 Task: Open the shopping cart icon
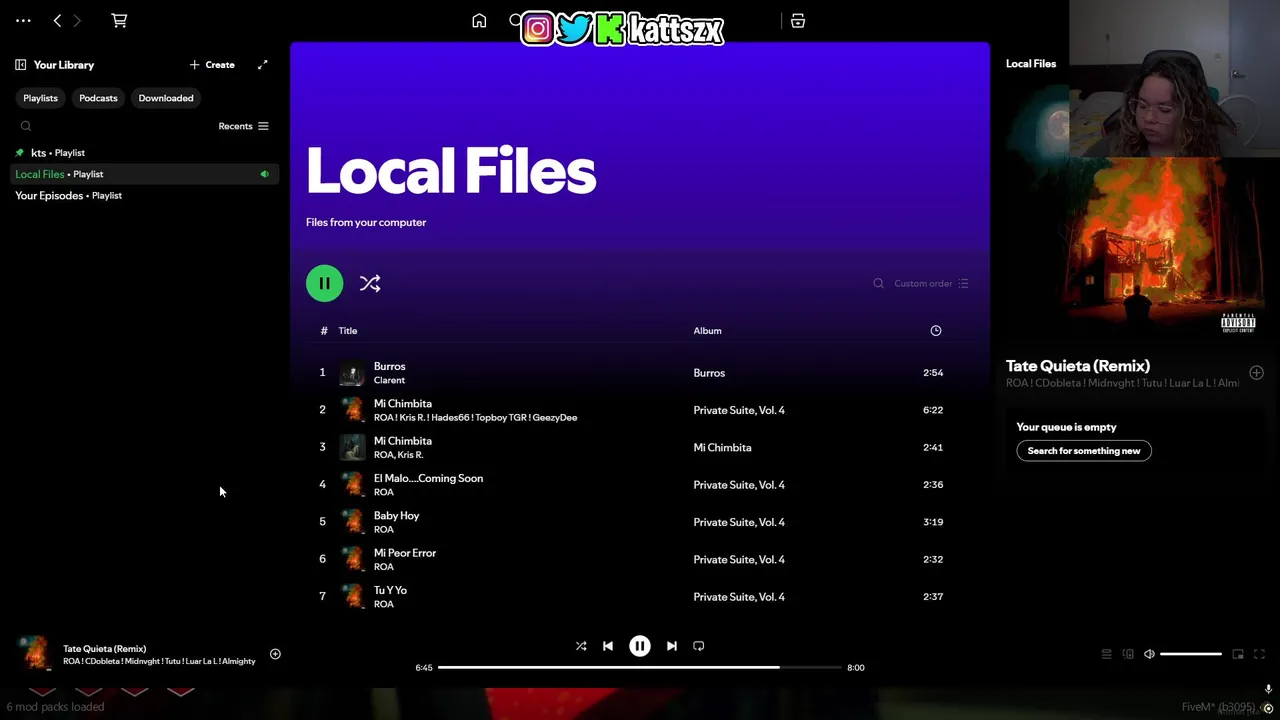(119, 20)
